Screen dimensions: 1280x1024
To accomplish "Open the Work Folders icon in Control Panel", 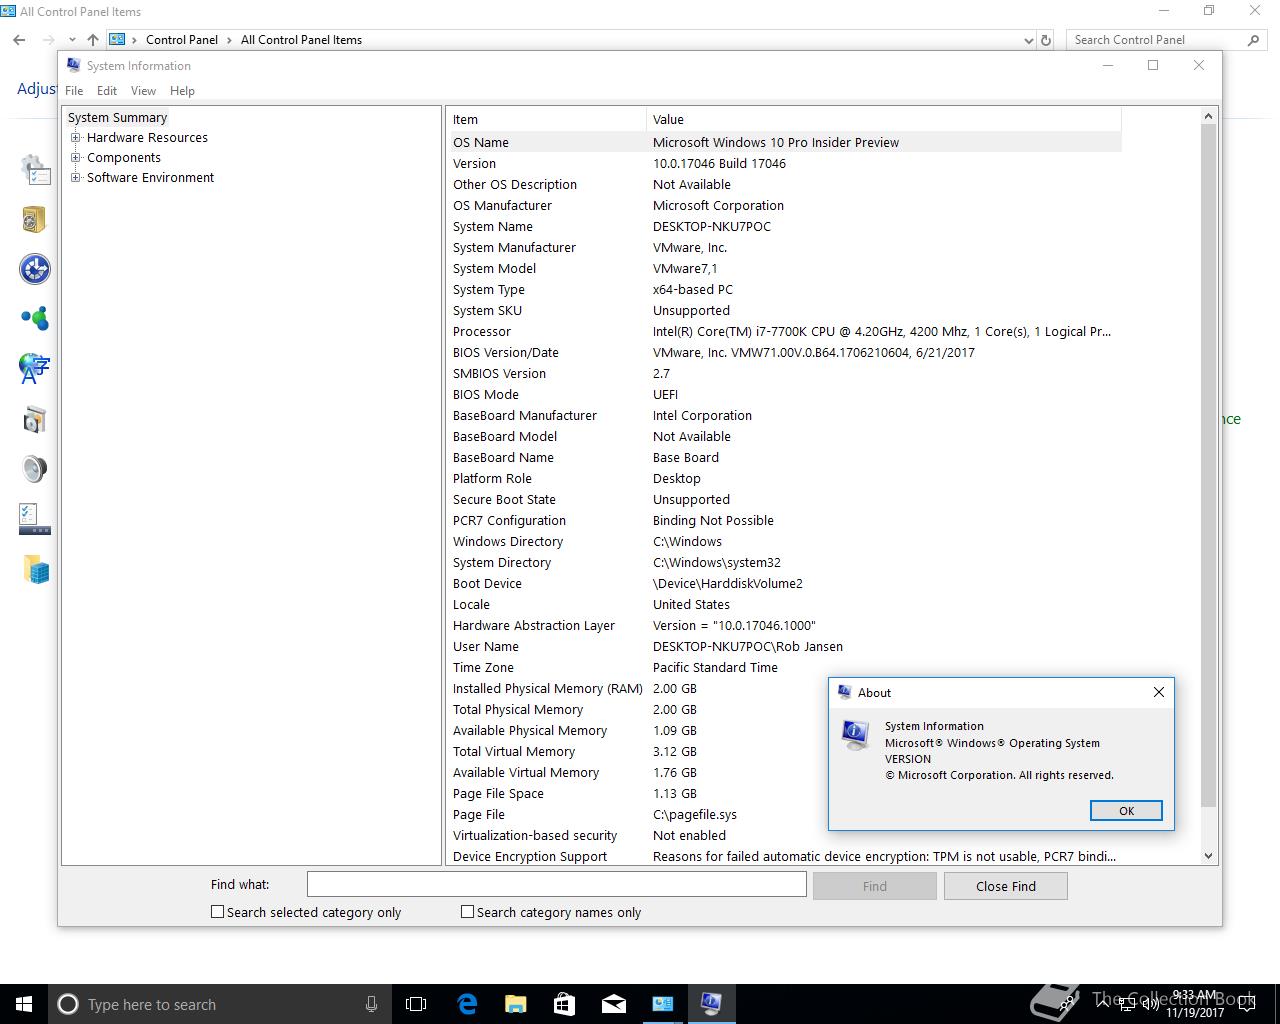I will click(x=35, y=569).
